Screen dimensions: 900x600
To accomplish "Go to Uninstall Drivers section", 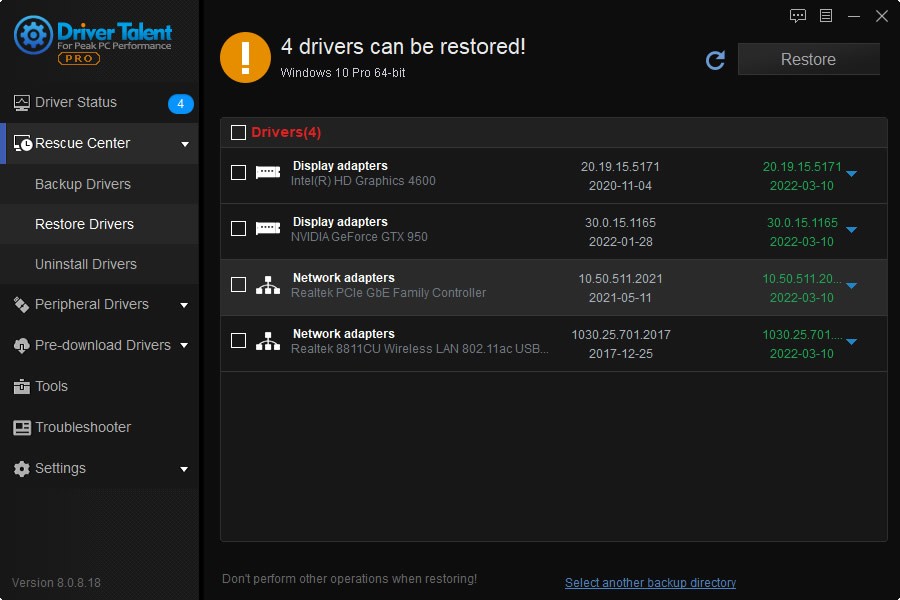I will [x=86, y=264].
